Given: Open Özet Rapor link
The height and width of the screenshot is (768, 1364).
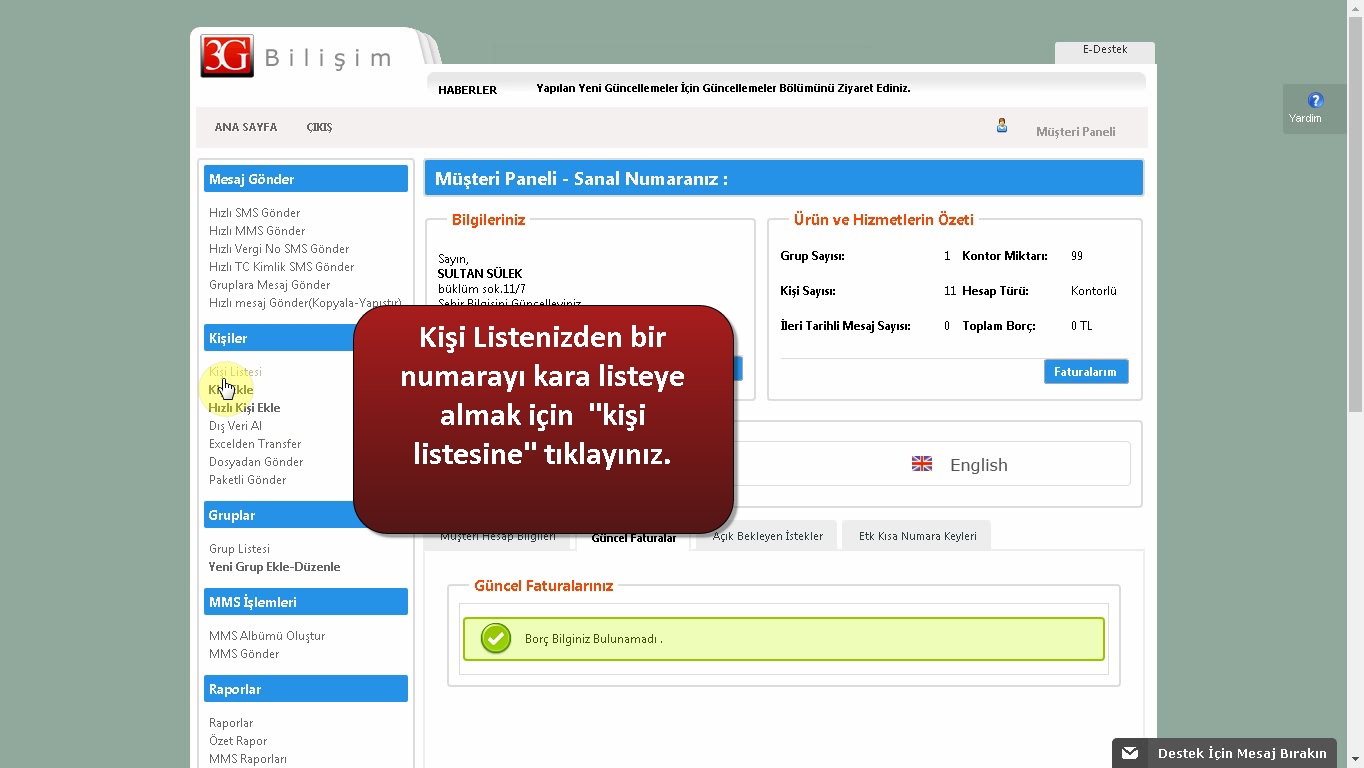Looking at the screenshot, I should 237,741.
